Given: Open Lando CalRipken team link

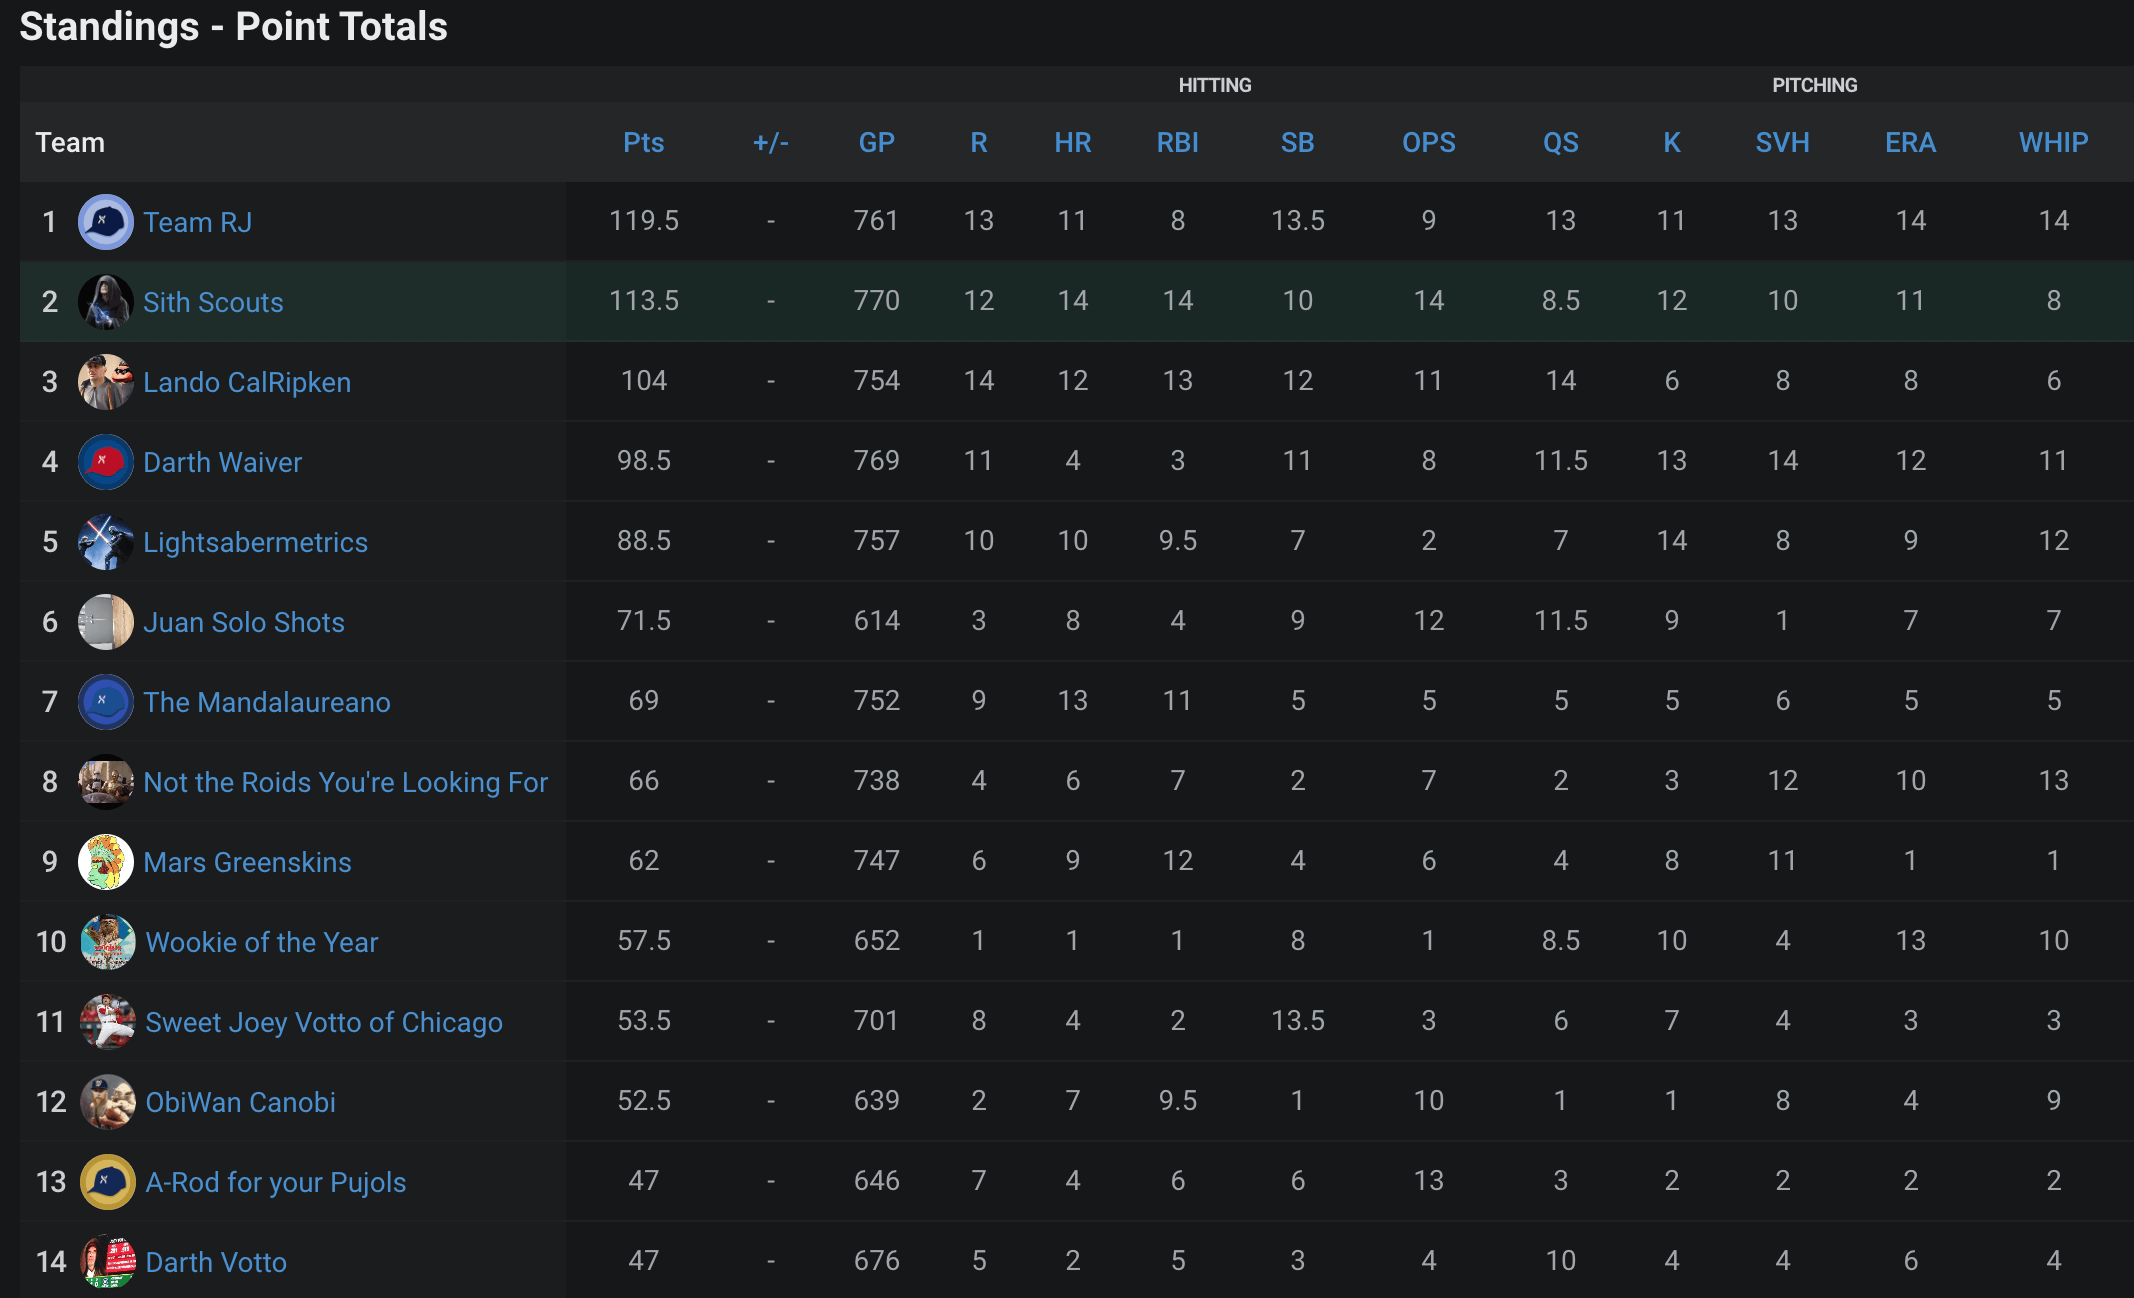Looking at the screenshot, I should tap(247, 382).
